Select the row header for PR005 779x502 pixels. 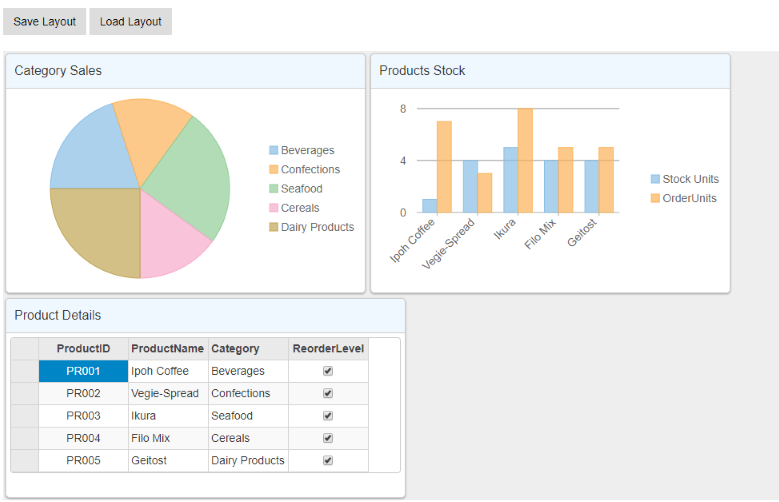24,461
